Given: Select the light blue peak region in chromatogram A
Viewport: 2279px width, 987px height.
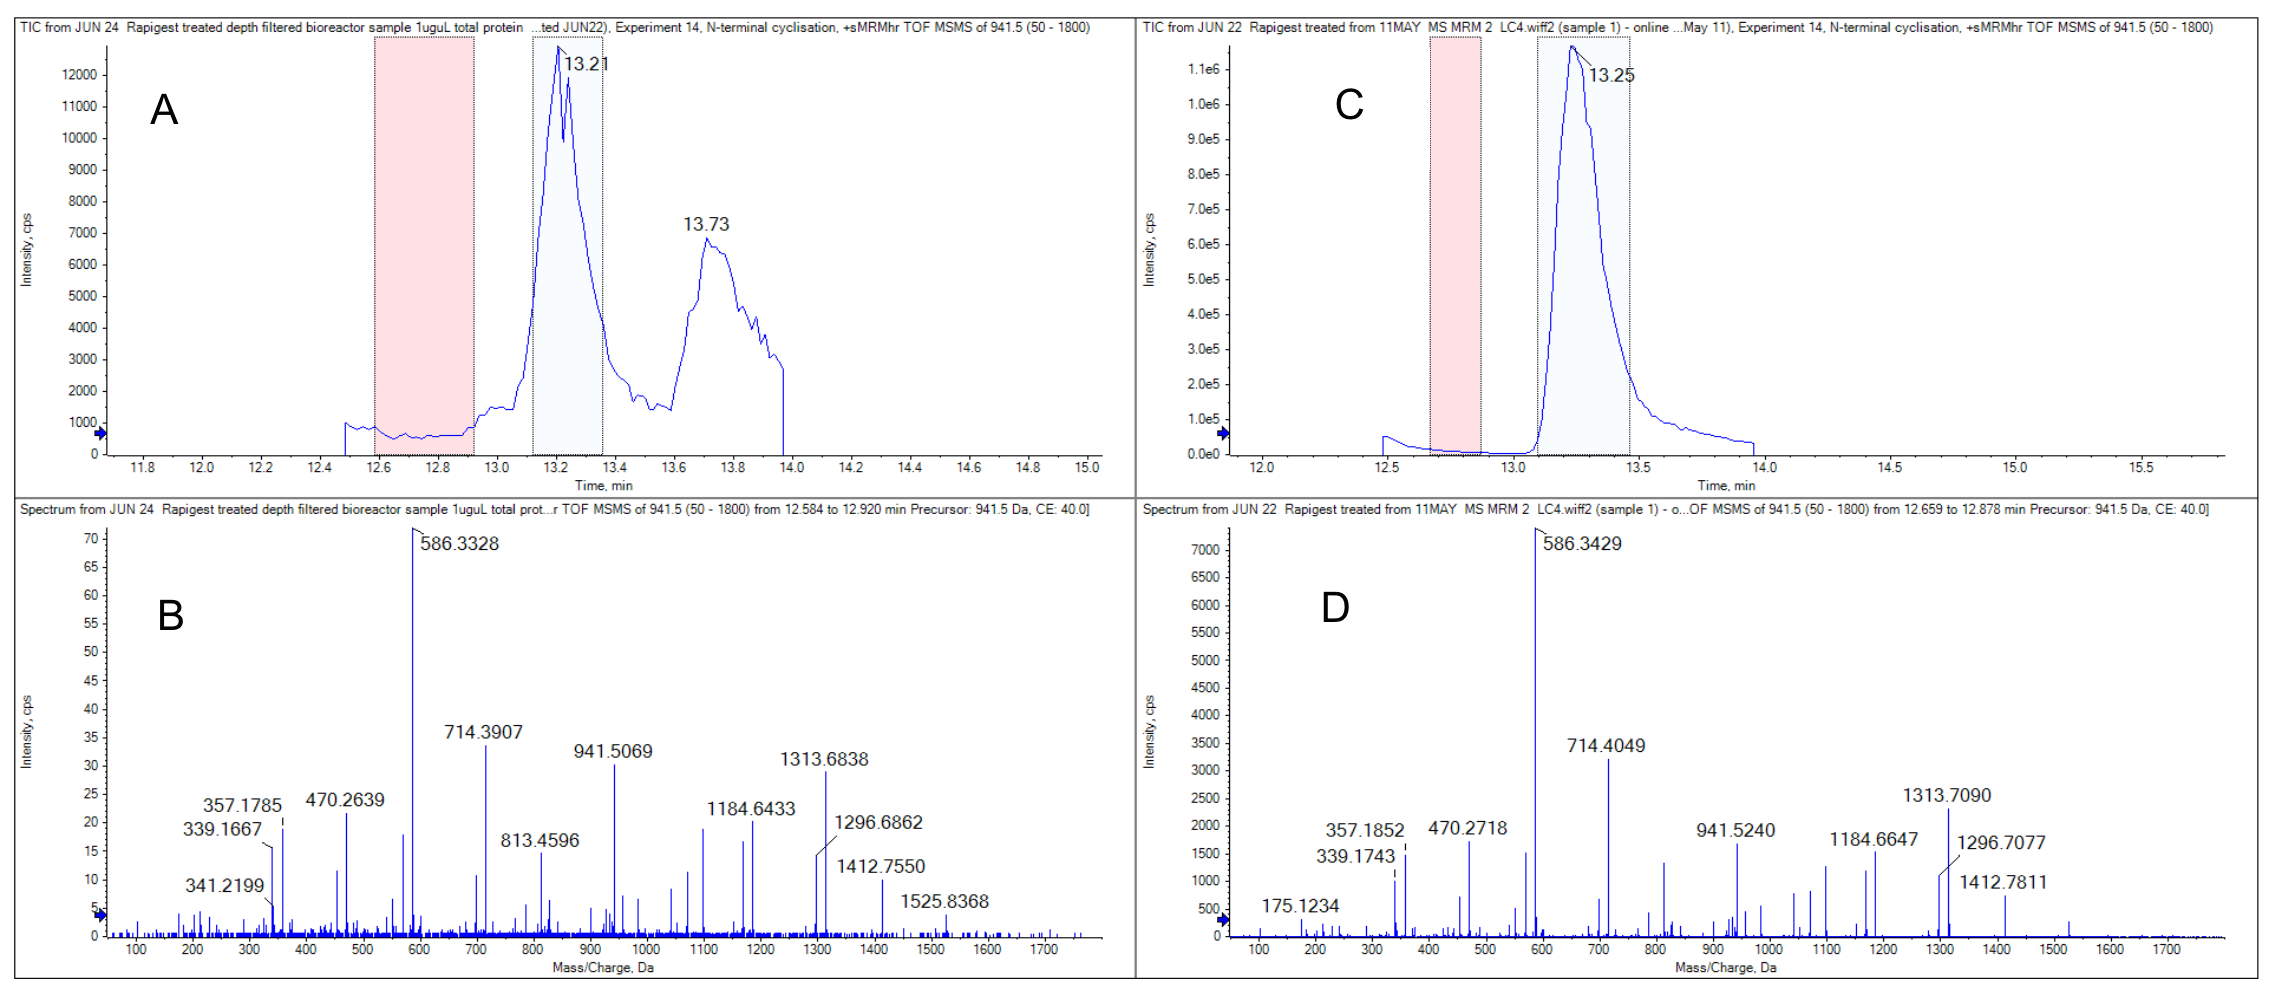Looking at the screenshot, I should tap(568, 246).
